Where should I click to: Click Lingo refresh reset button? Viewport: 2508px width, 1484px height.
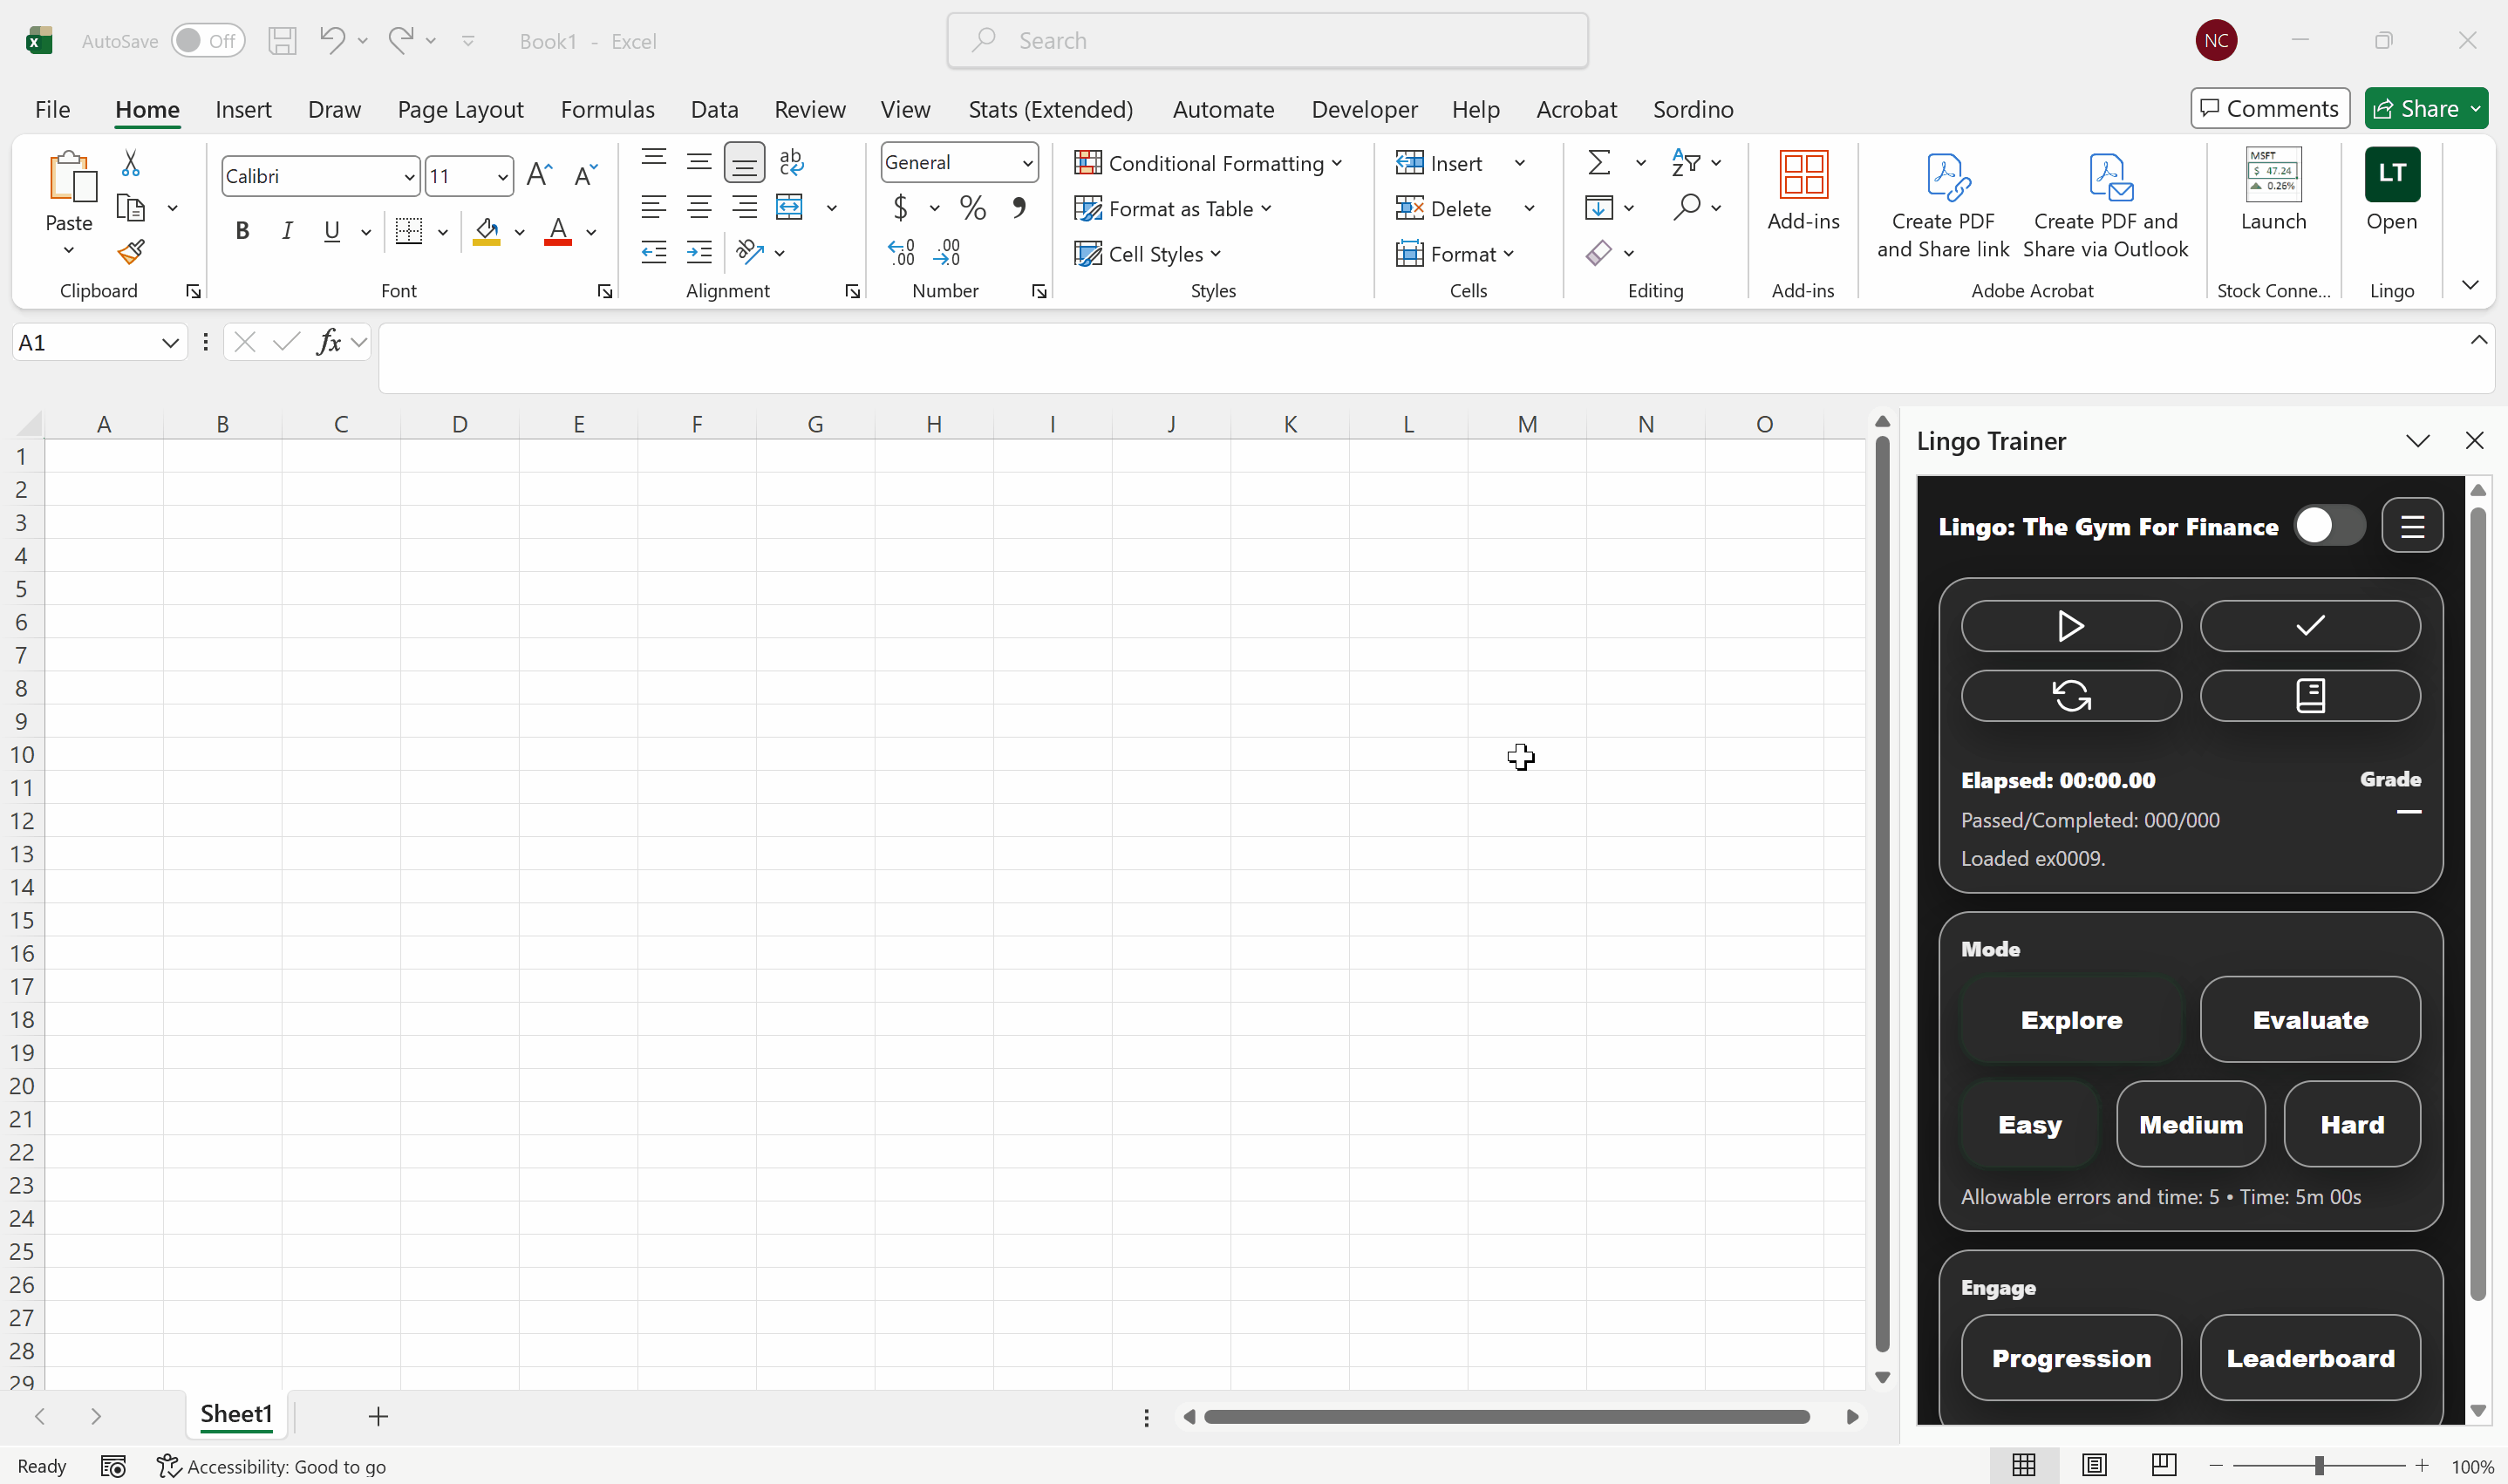(x=2071, y=695)
